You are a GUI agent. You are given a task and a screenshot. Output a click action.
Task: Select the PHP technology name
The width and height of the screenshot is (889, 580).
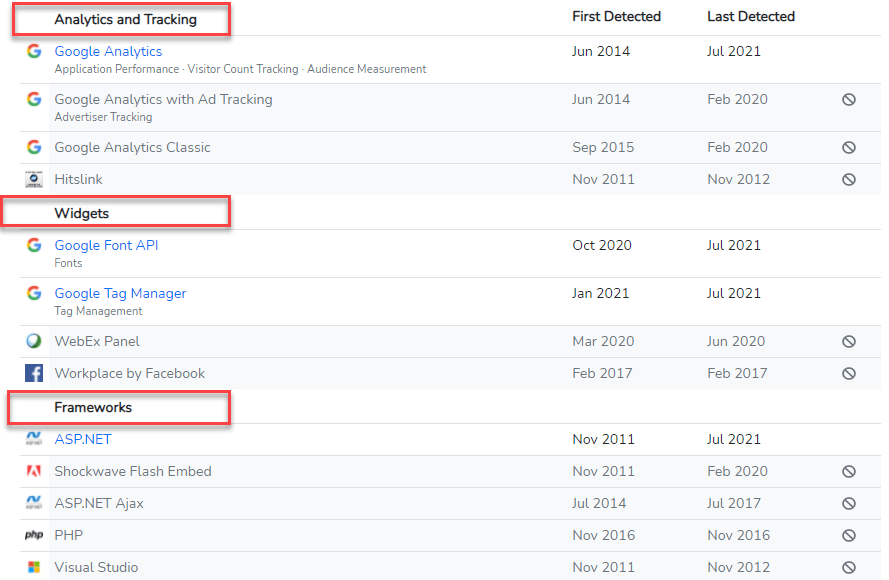(69, 535)
